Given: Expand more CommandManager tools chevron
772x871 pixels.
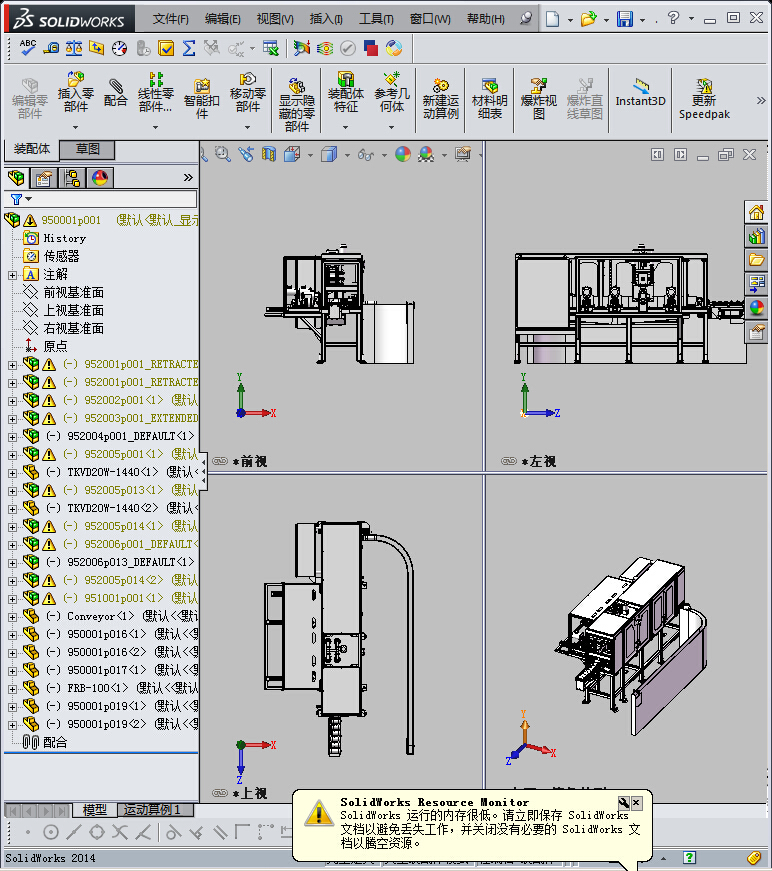Looking at the screenshot, I should point(761,101).
